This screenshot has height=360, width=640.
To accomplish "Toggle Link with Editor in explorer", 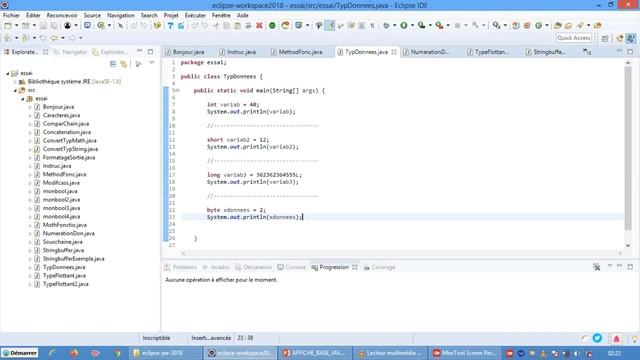I will (124, 64).
